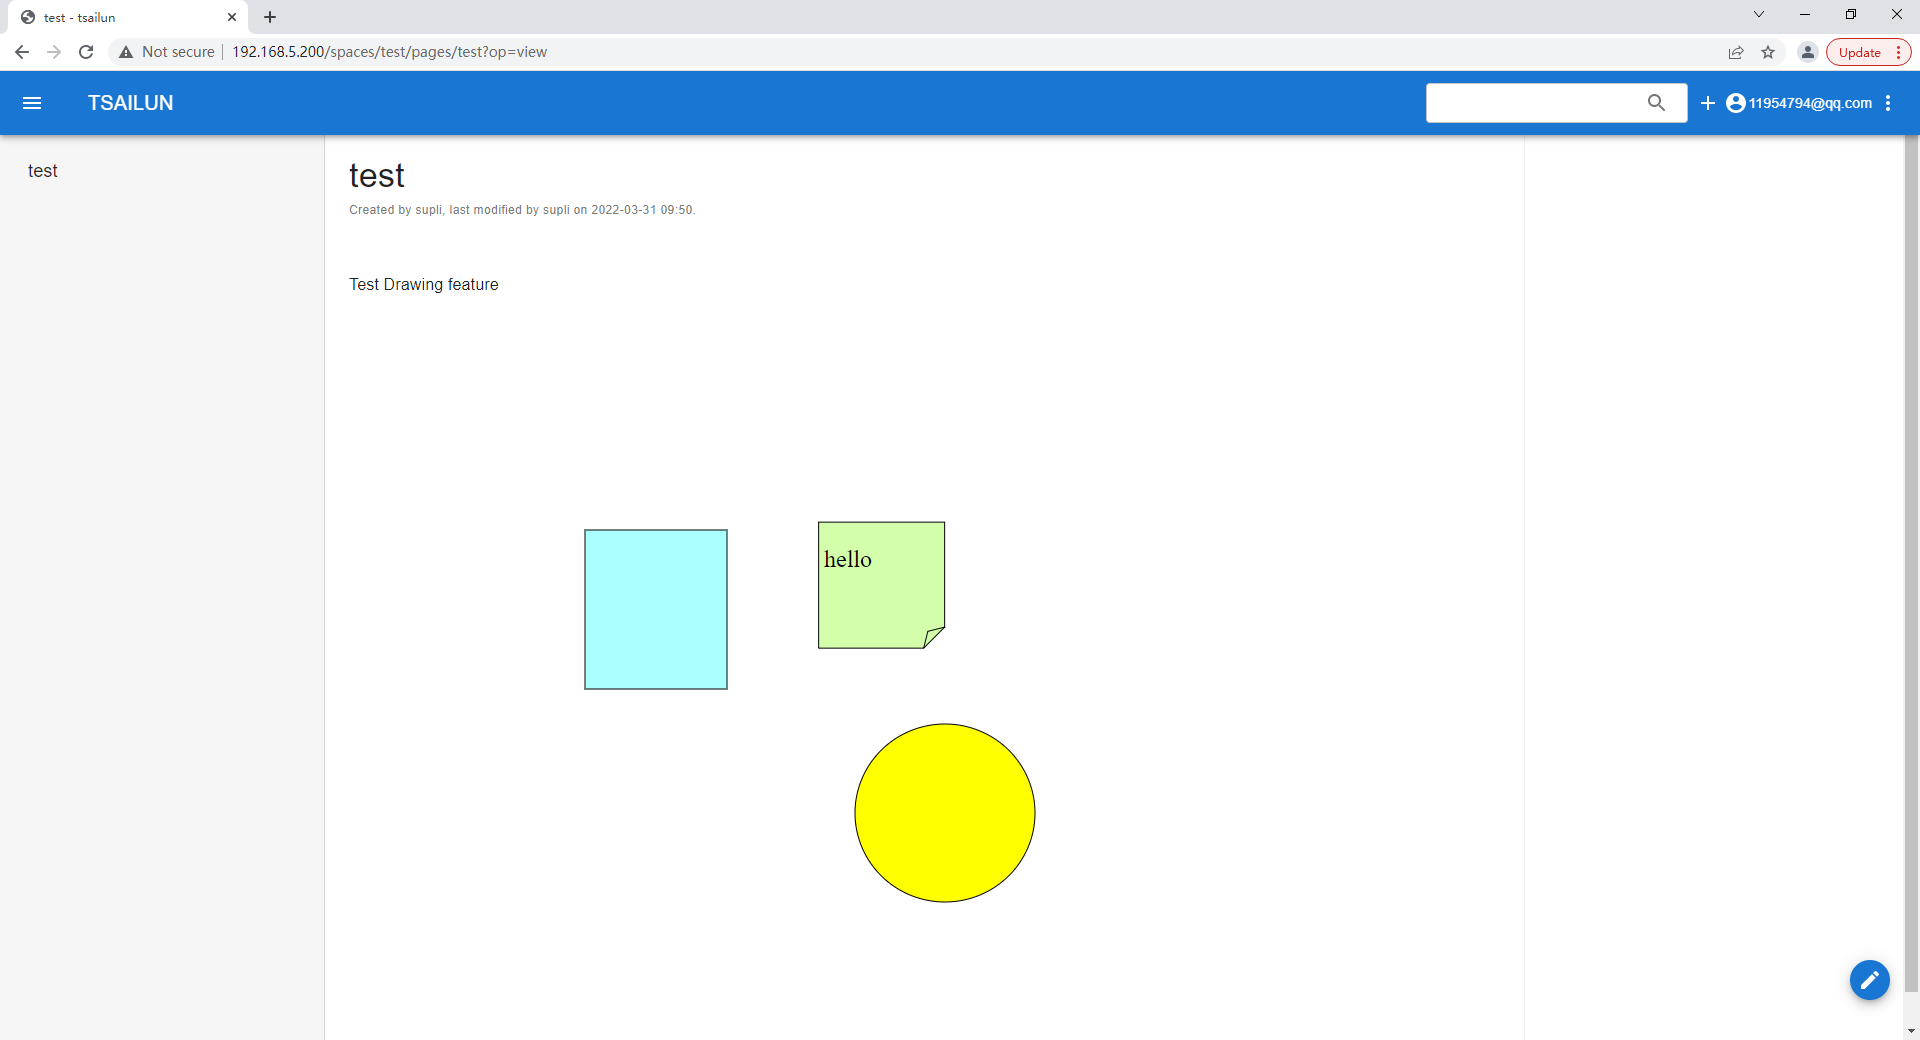Click the yellow circle shape

(x=945, y=813)
